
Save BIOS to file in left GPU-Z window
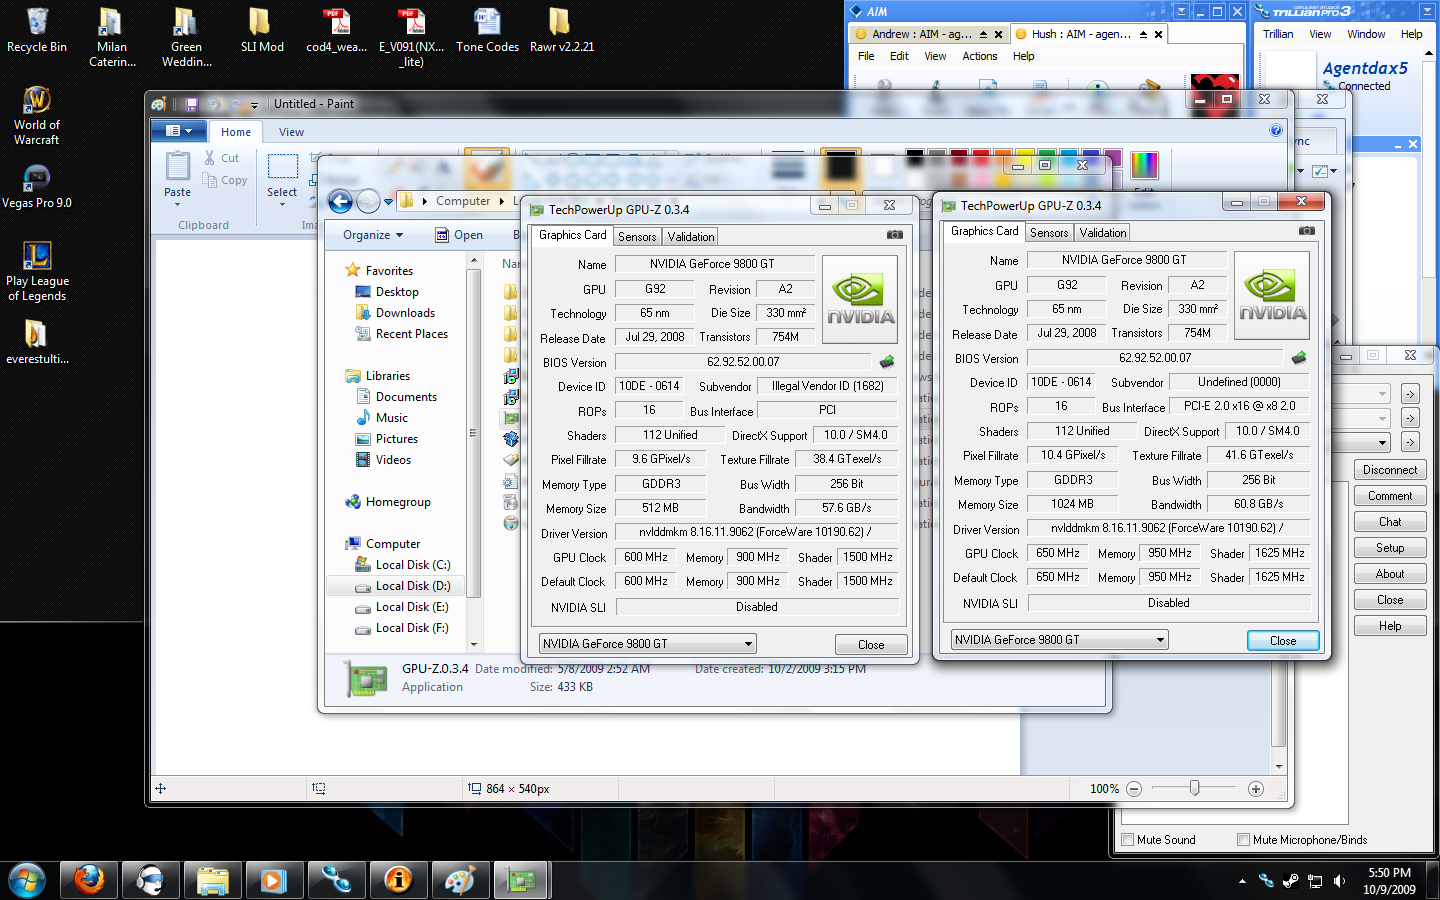pos(886,362)
